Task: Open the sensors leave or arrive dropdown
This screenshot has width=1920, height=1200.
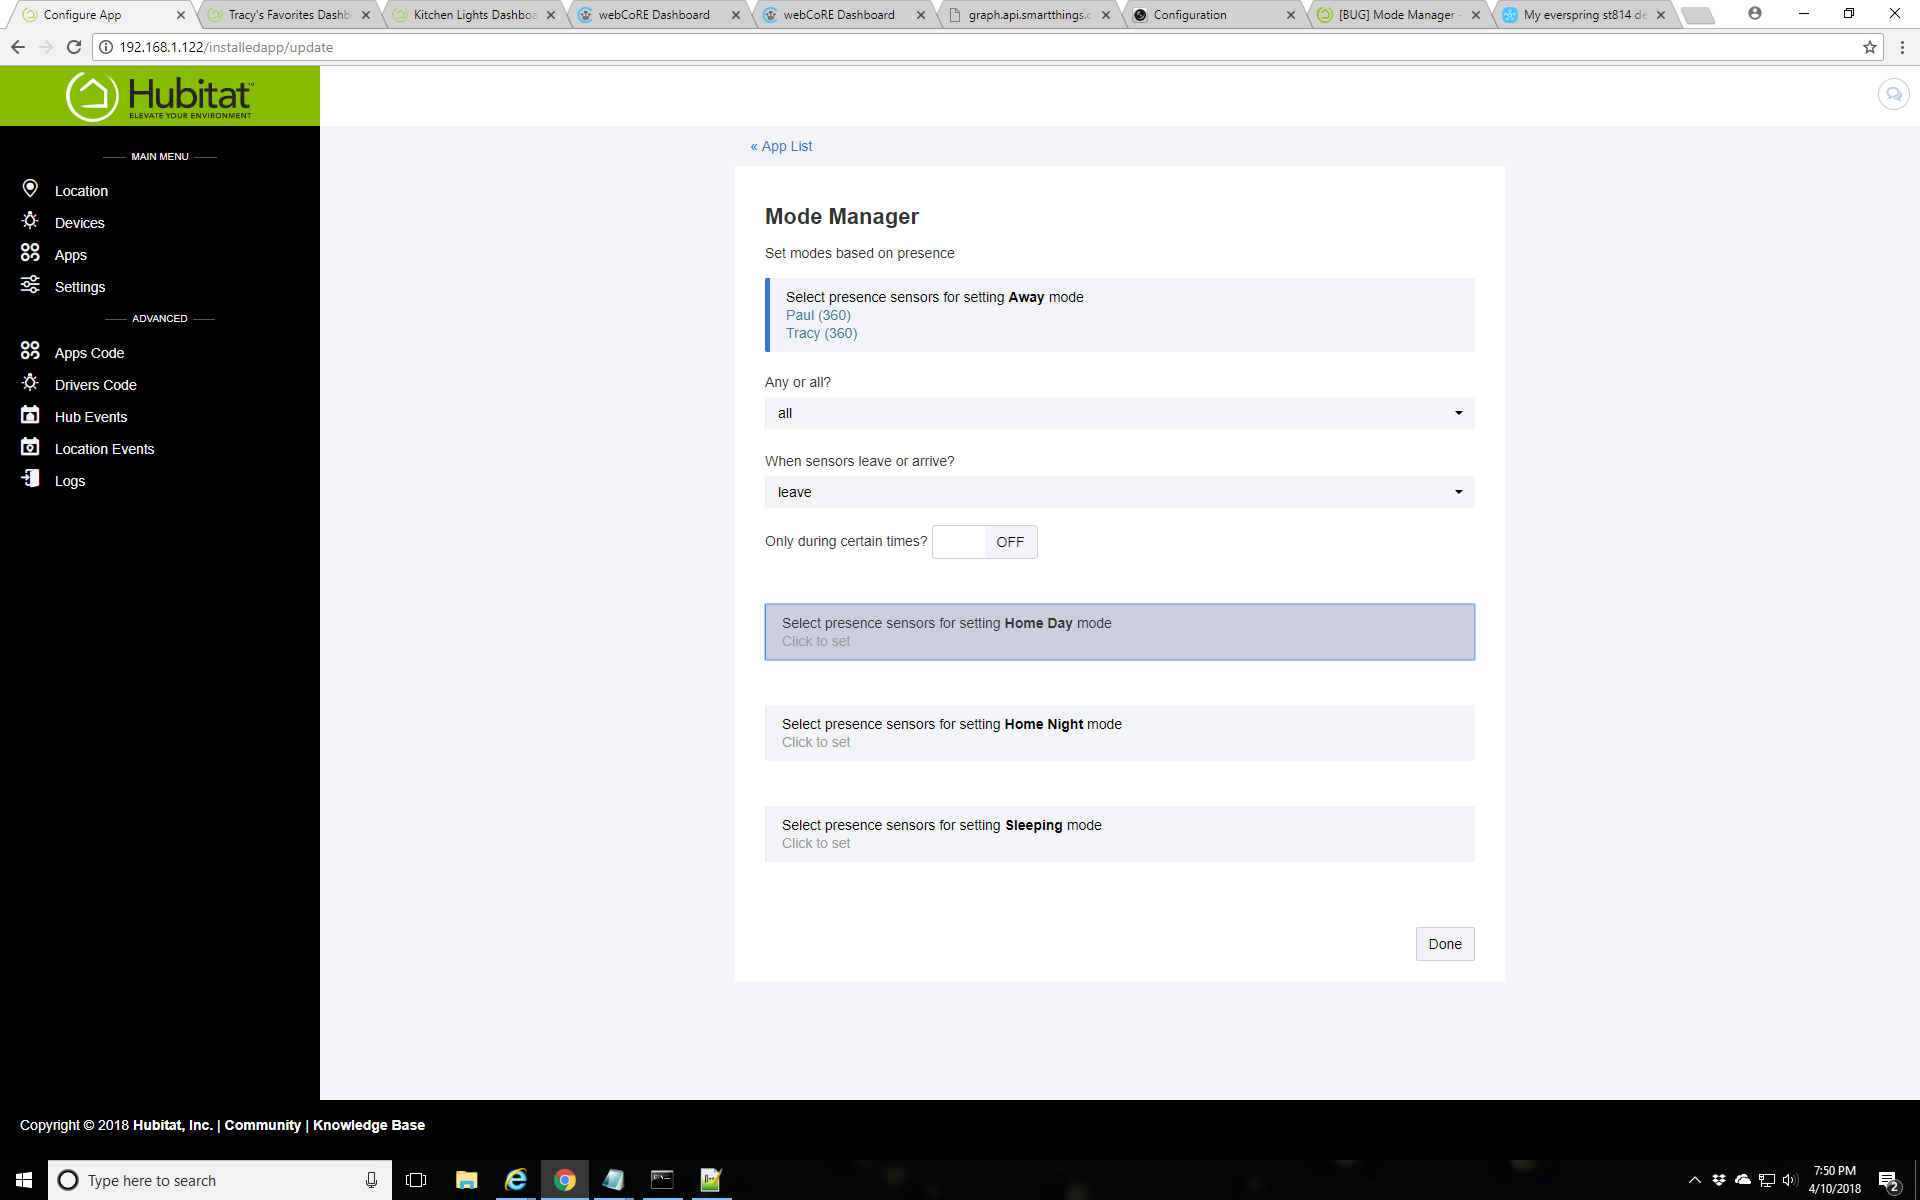Action: click(x=1119, y=492)
